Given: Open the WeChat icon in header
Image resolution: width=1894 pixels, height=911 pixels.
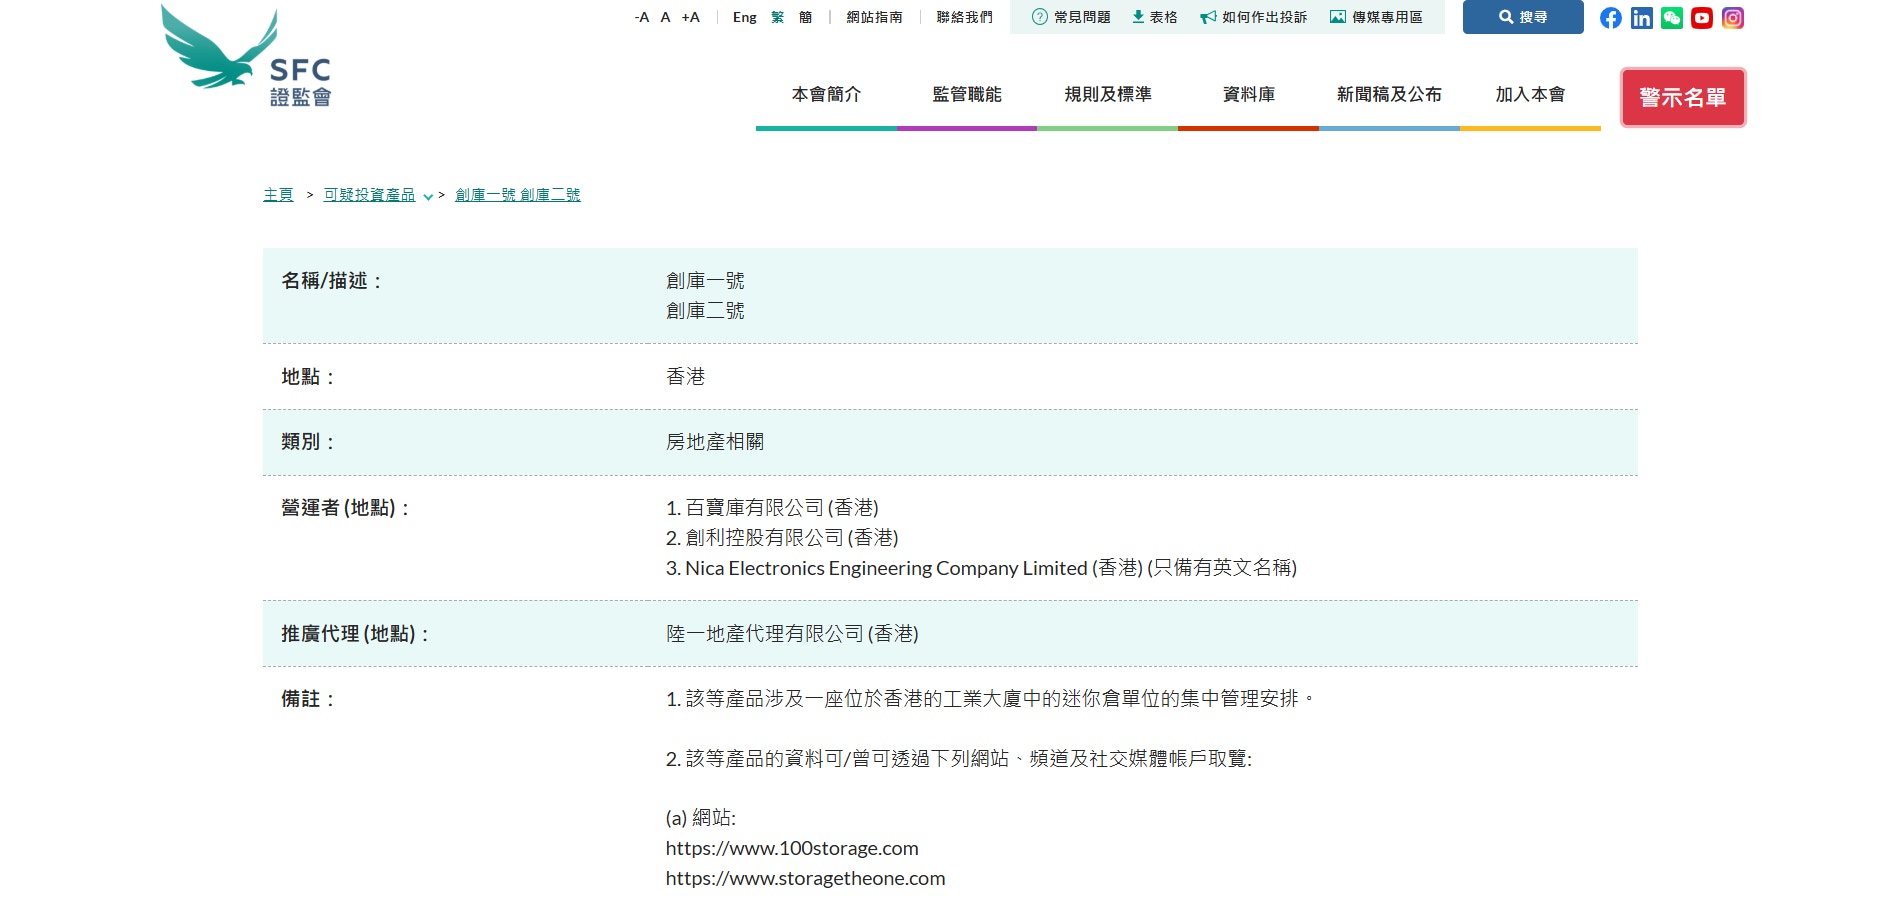Looking at the screenshot, I should coord(1671,18).
